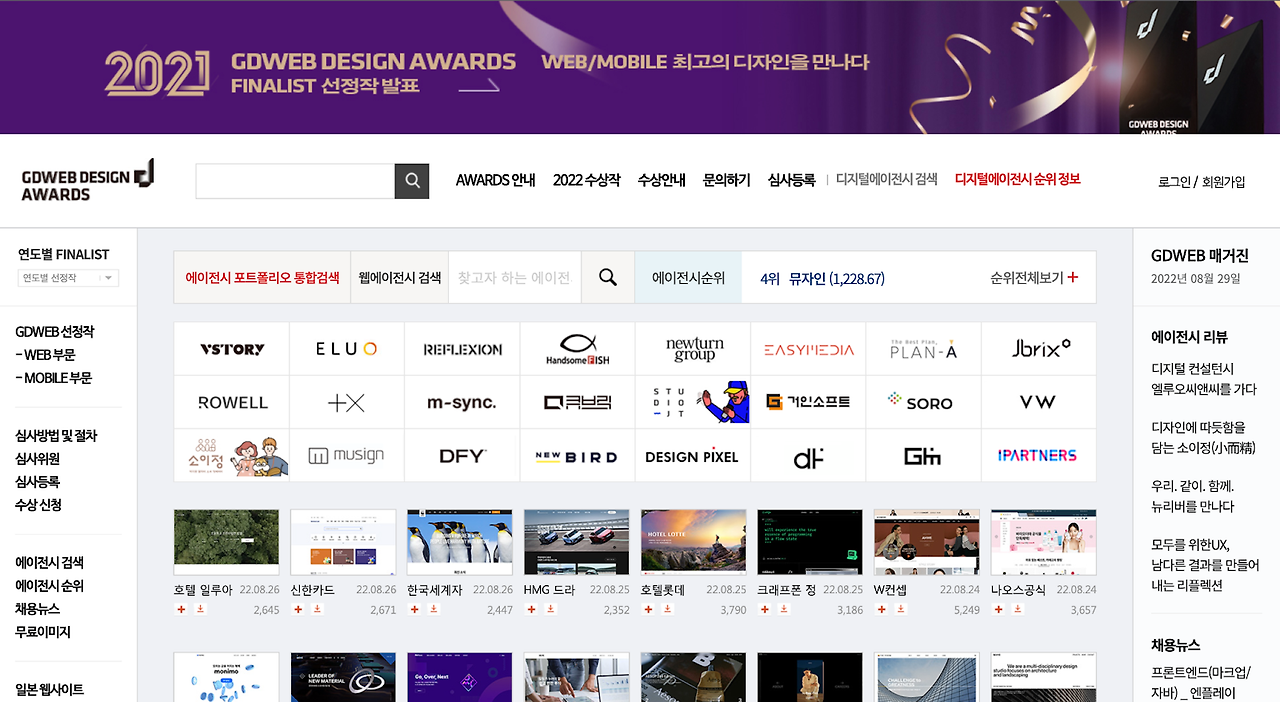This screenshot has width=1280, height=702.
Task: Click the red plus beside 순위전체보기
Action: click(x=1073, y=277)
